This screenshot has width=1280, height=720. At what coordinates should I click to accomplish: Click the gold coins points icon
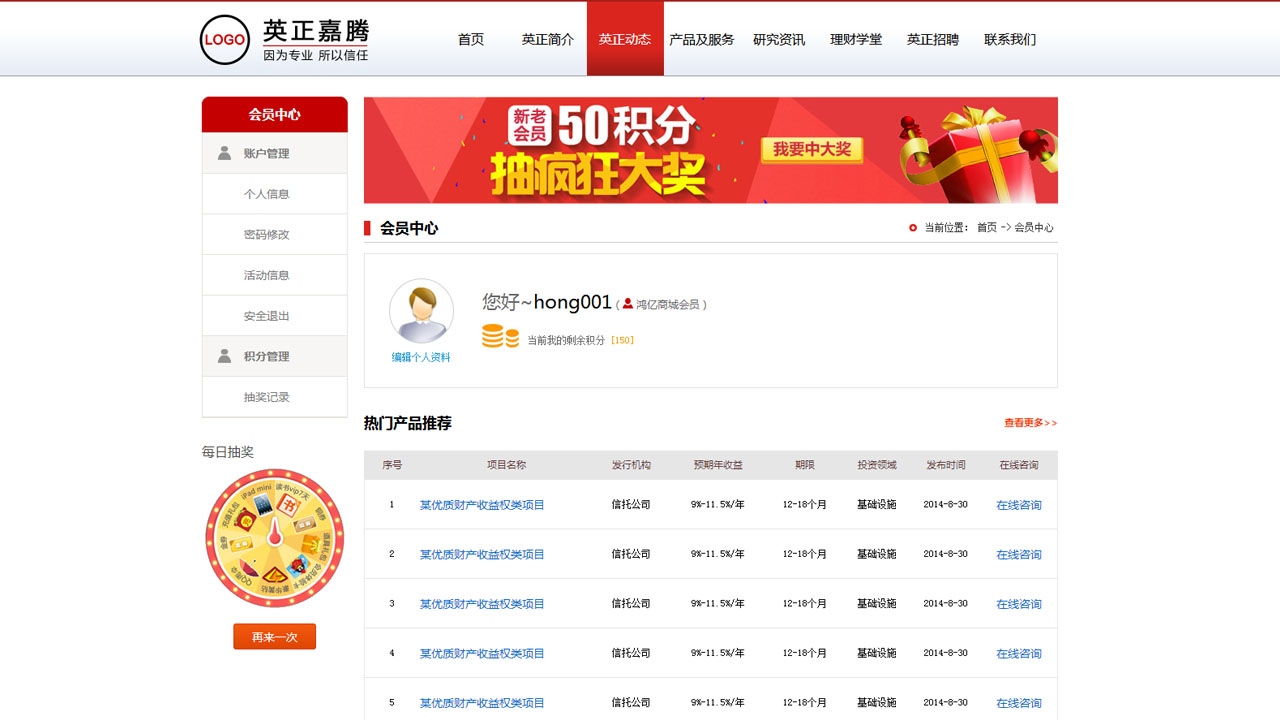(500, 336)
